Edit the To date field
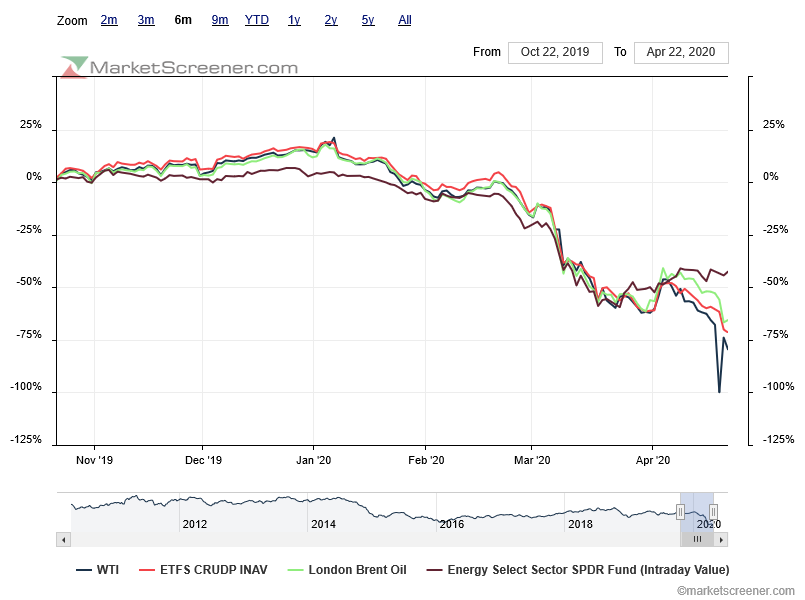The height and width of the screenshot is (600, 805). [x=681, y=52]
